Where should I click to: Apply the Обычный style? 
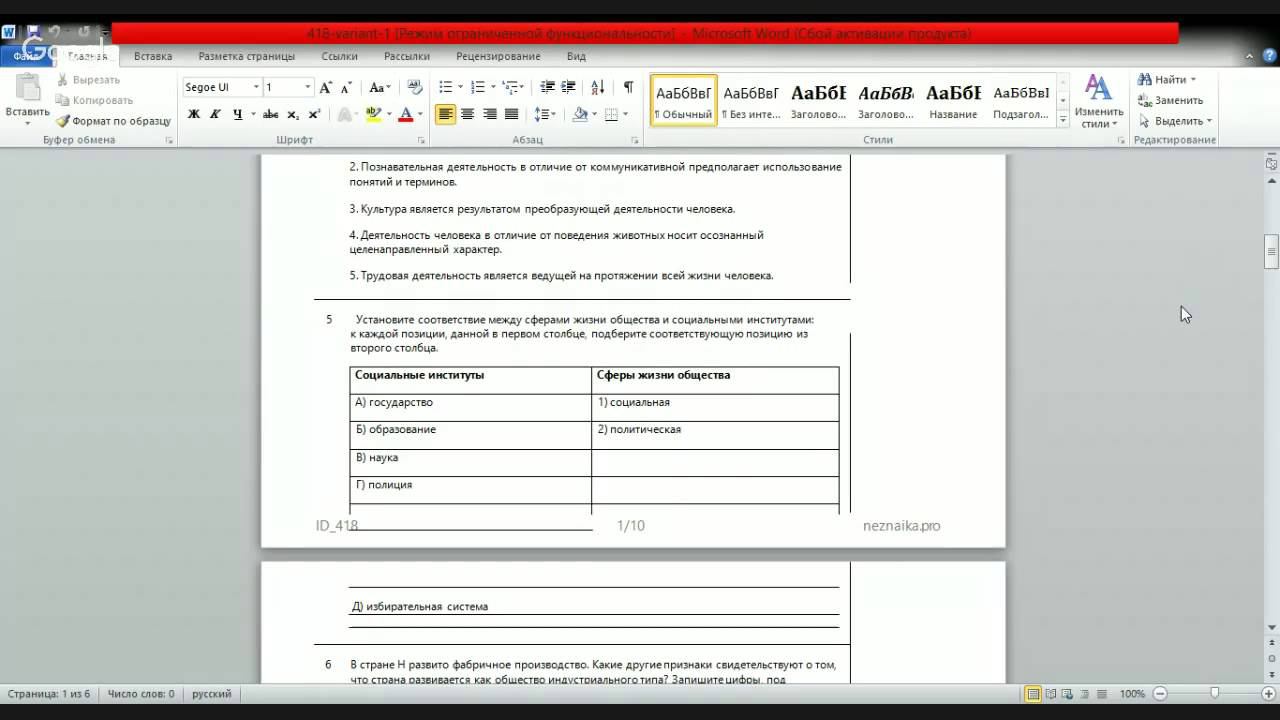point(684,100)
